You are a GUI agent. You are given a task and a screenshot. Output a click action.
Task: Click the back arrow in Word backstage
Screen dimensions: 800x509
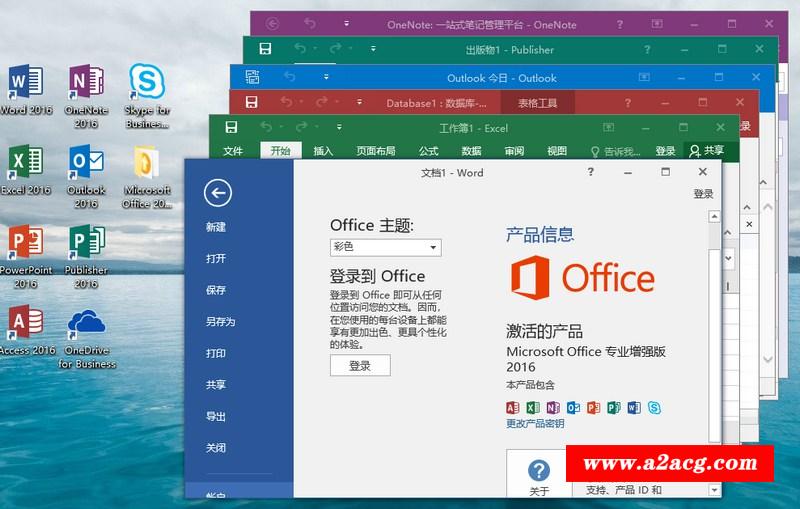(217, 193)
